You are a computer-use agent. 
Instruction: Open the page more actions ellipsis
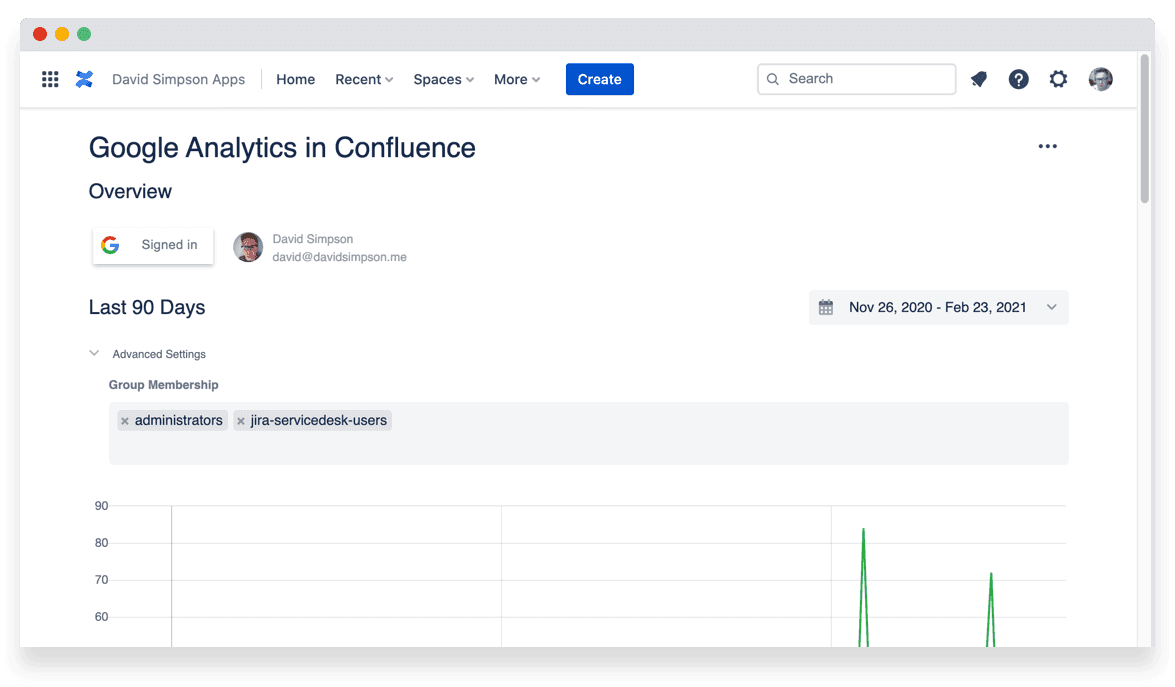click(x=1048, y=146)
